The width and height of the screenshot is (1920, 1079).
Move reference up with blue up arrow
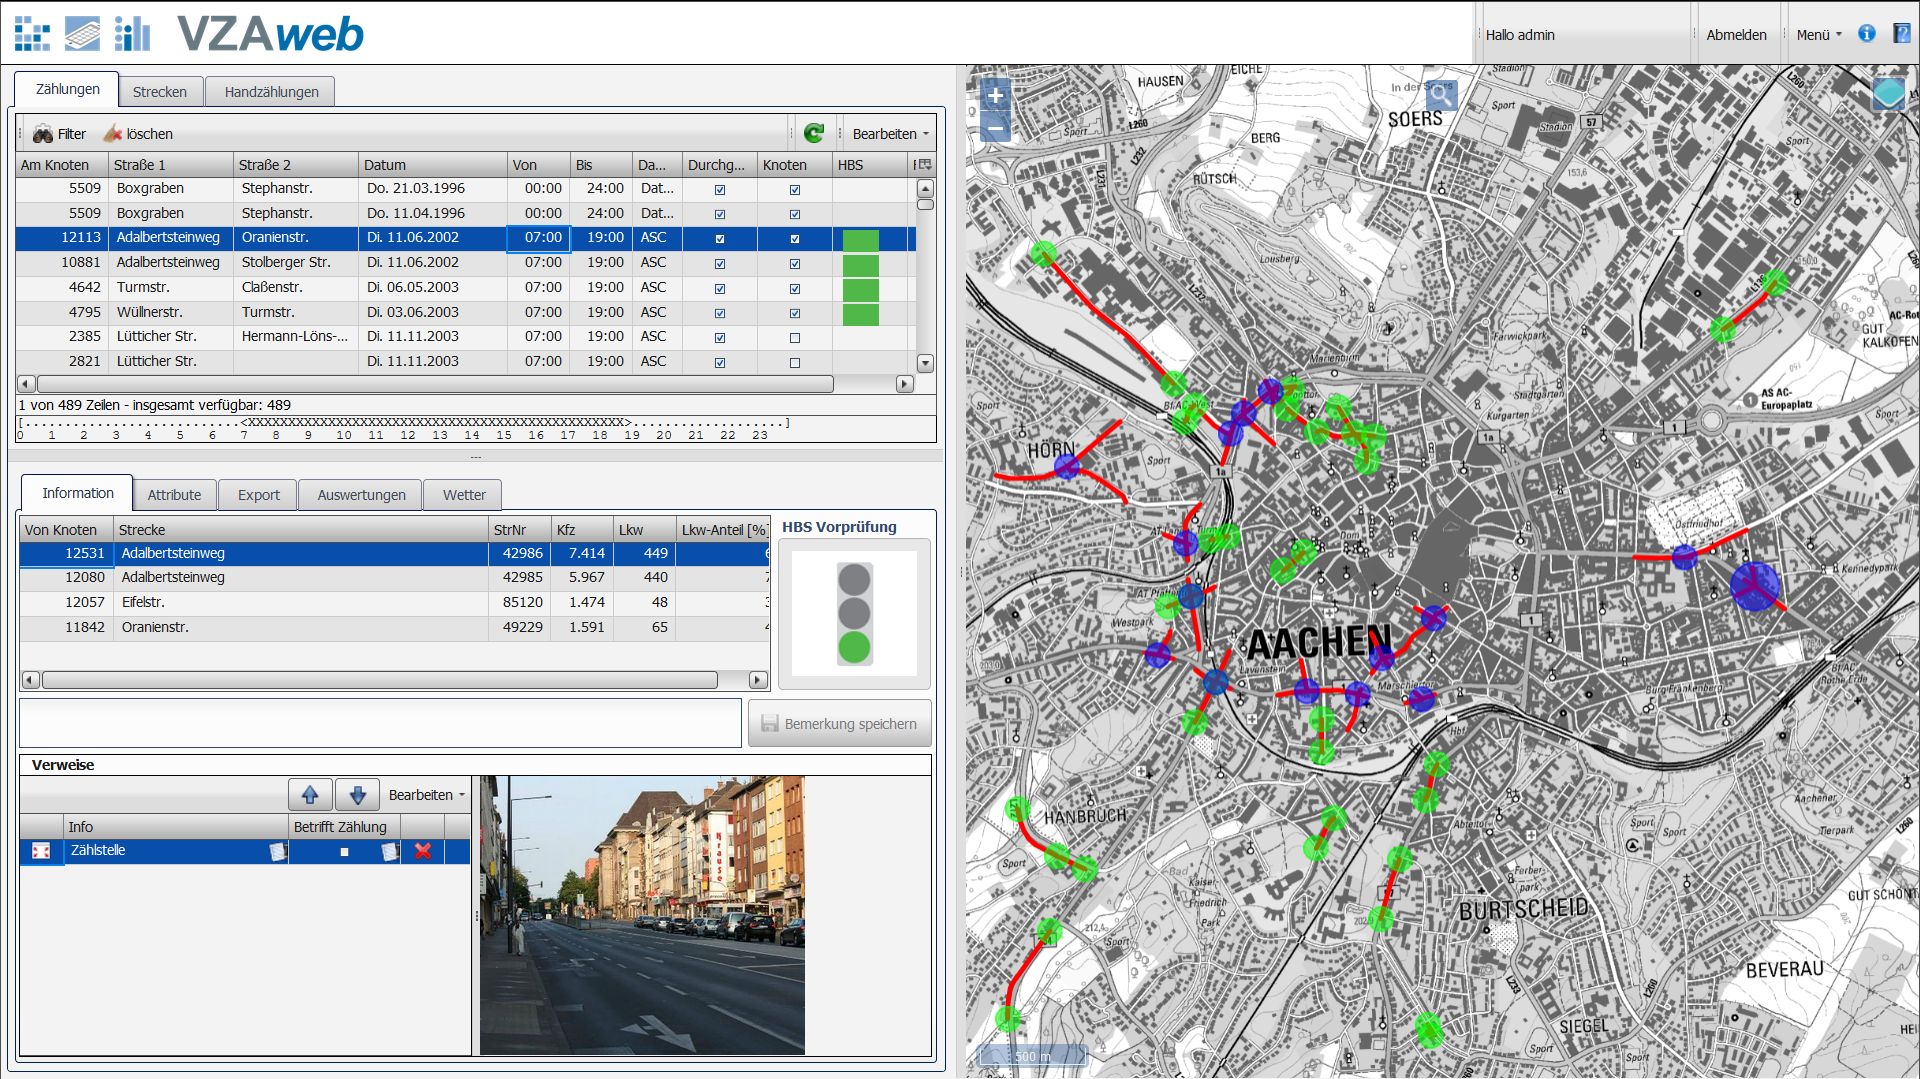pos(310,795)
